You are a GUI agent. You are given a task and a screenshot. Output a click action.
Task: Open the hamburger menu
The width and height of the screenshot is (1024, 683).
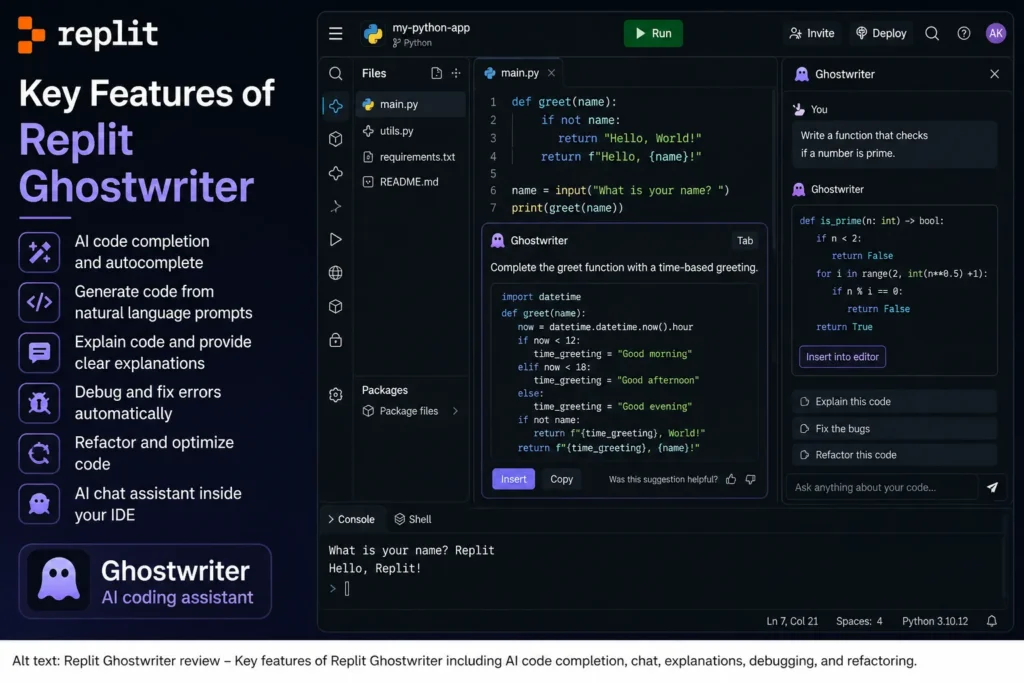click(336, 33)
